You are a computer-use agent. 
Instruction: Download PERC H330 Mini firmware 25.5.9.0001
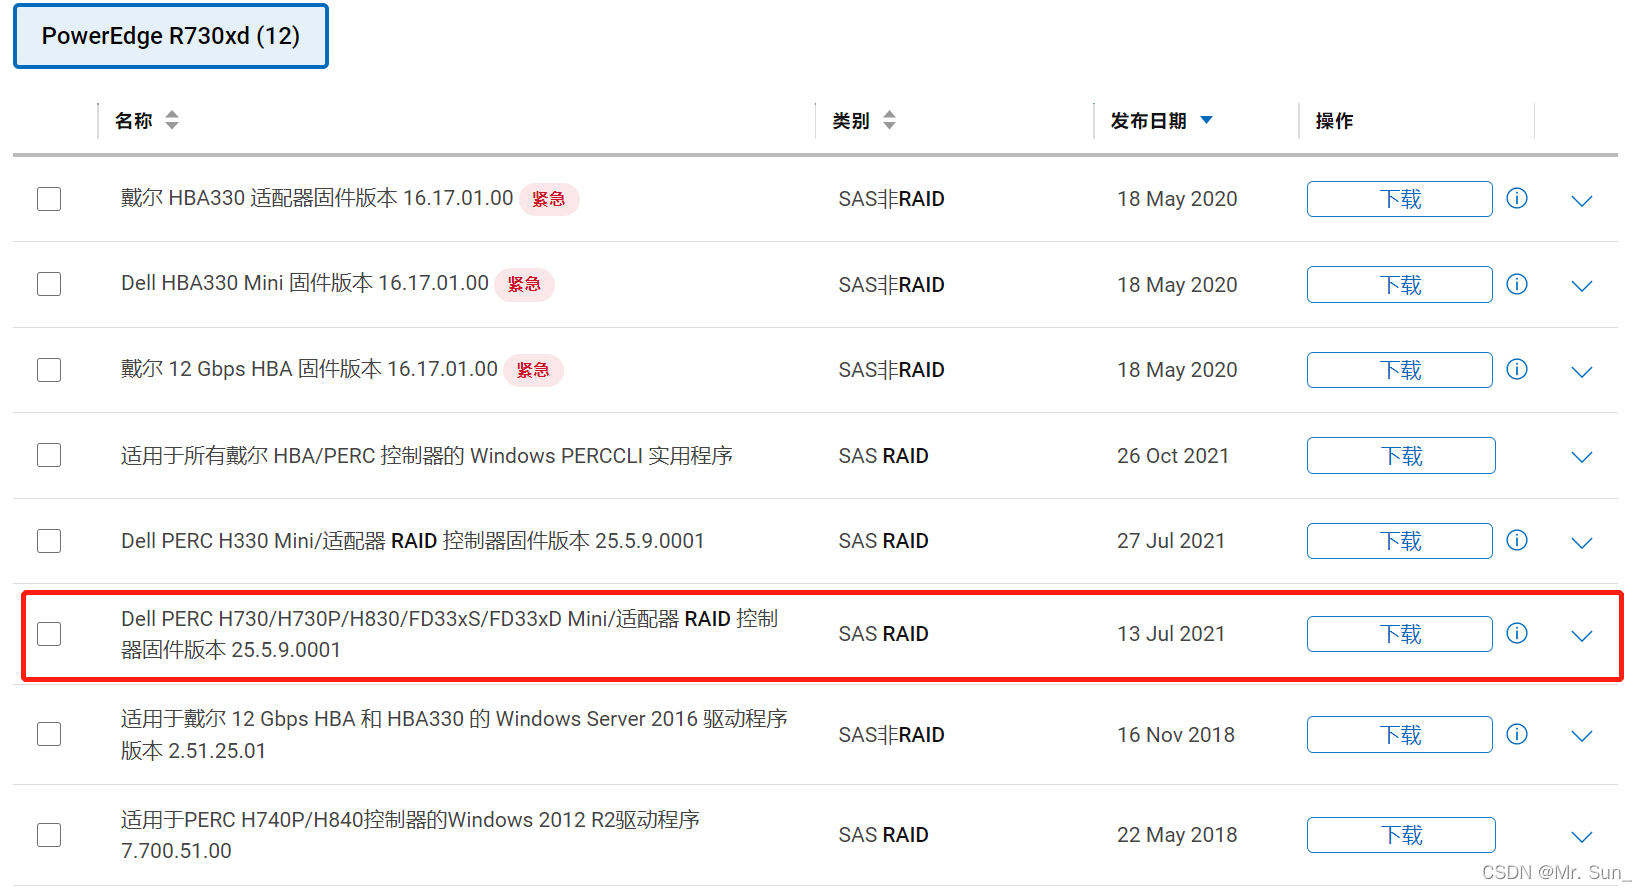point(1400,541)
